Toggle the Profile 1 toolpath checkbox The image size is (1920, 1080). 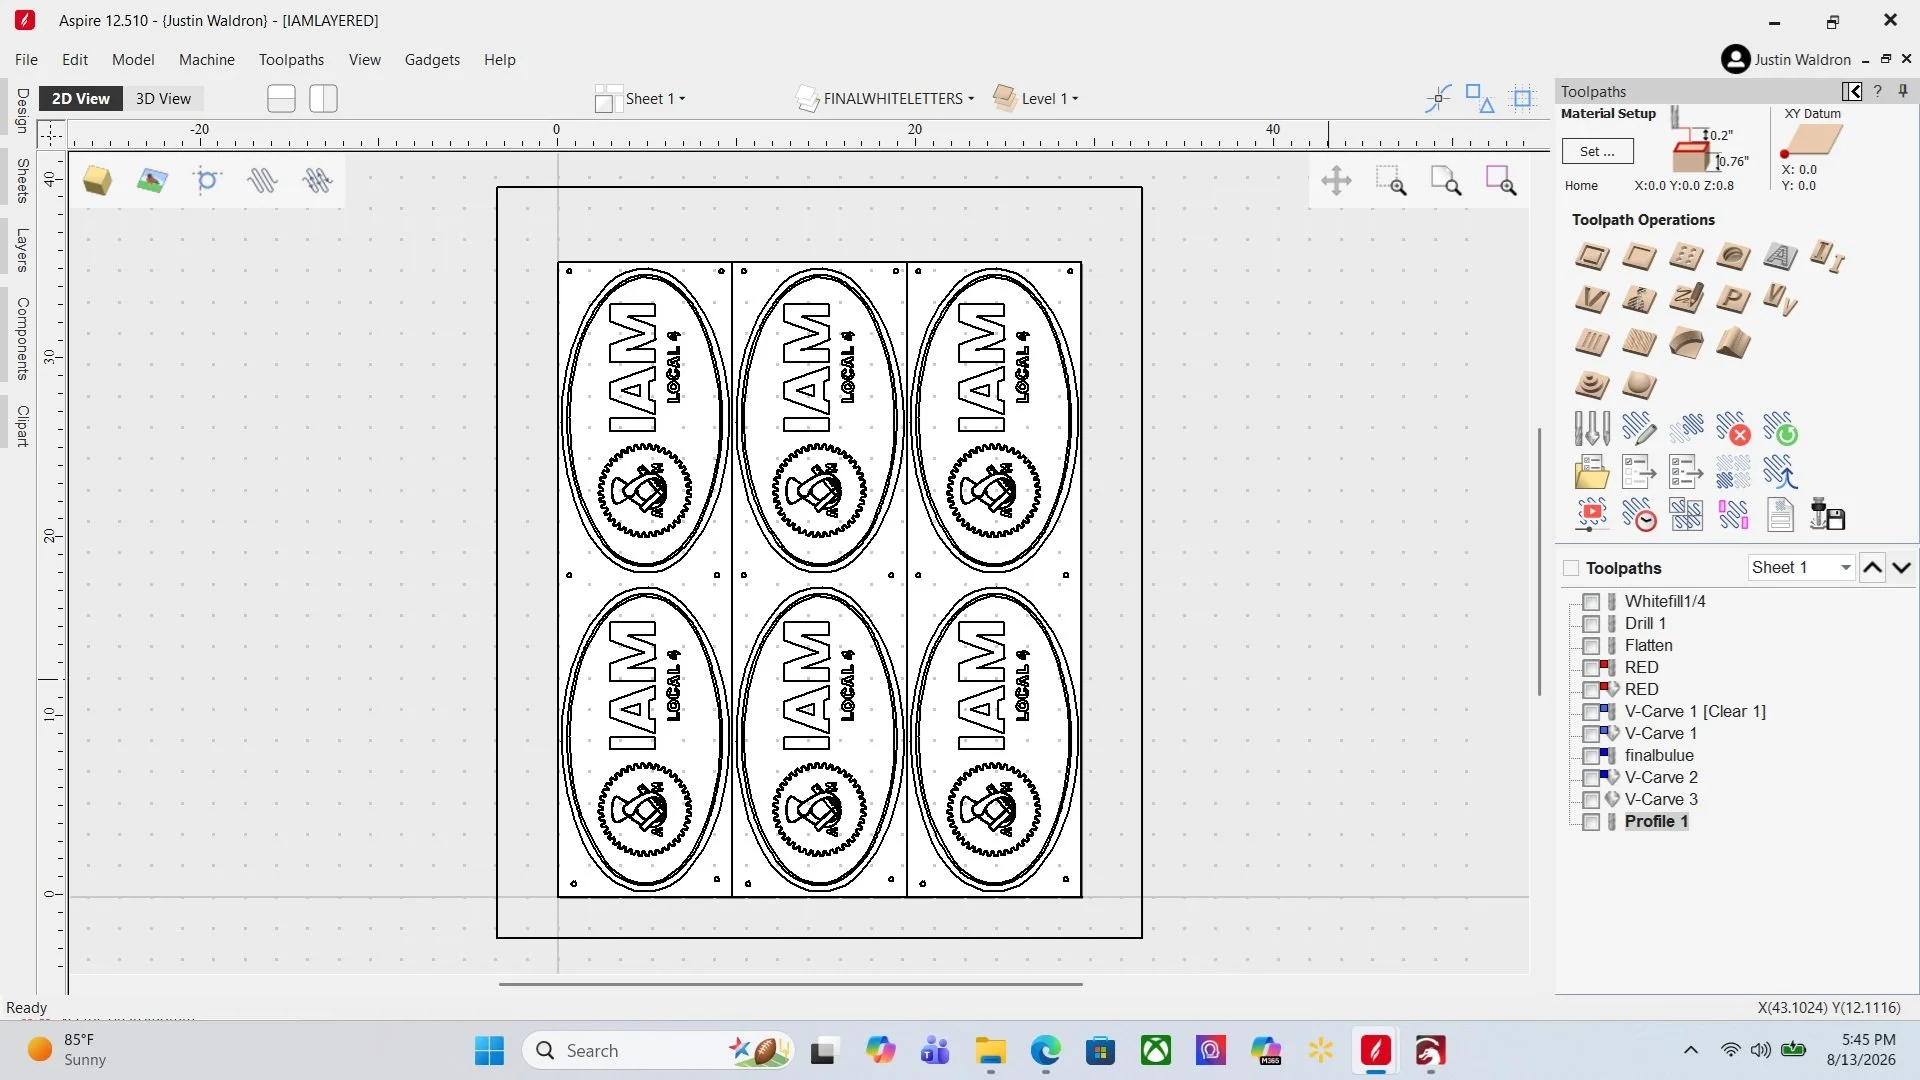tap(1591, 821)
